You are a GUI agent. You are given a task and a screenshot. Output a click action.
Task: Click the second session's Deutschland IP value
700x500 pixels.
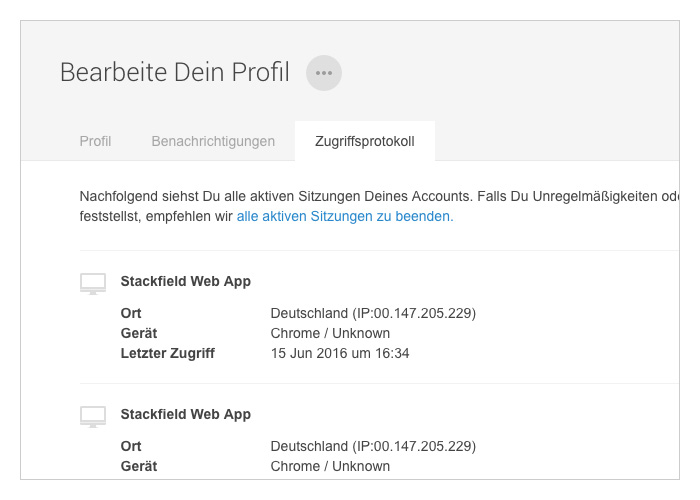[373, 446]
